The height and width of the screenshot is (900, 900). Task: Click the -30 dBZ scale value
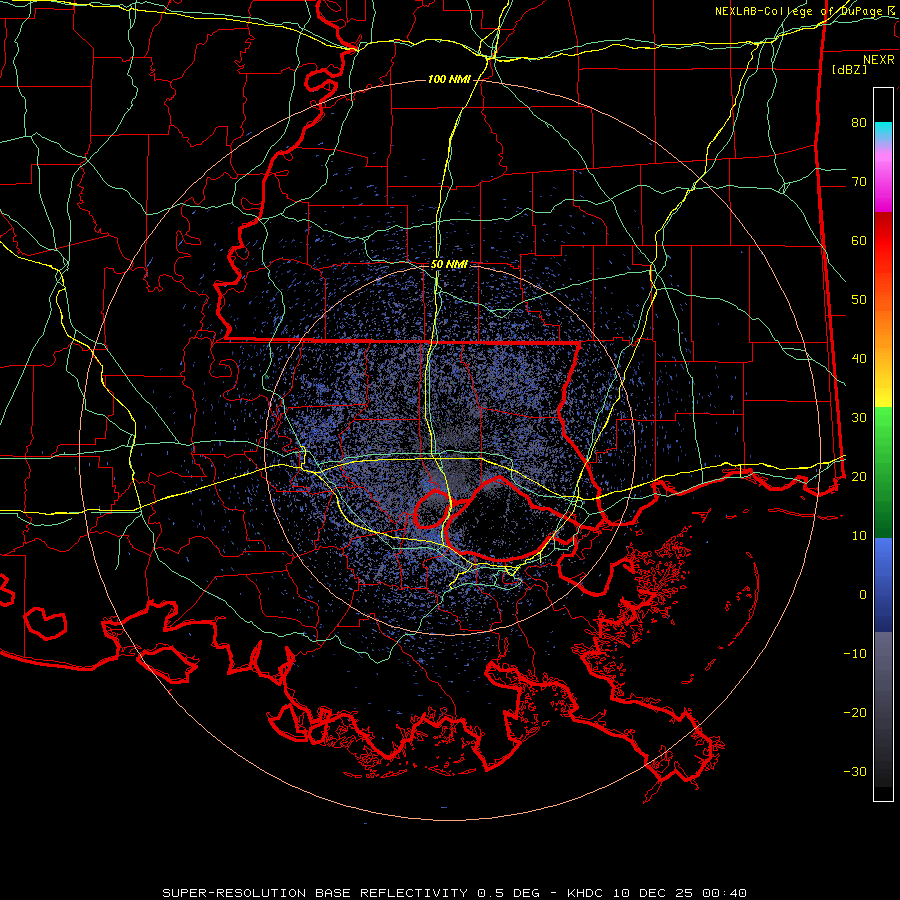[855, 771]
